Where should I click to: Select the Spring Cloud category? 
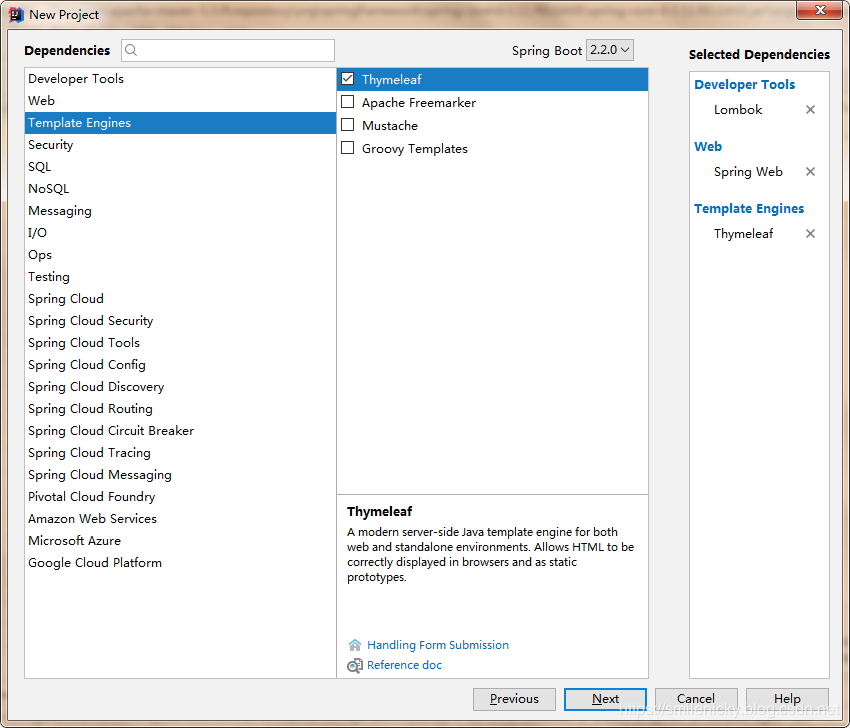[180, 299]
